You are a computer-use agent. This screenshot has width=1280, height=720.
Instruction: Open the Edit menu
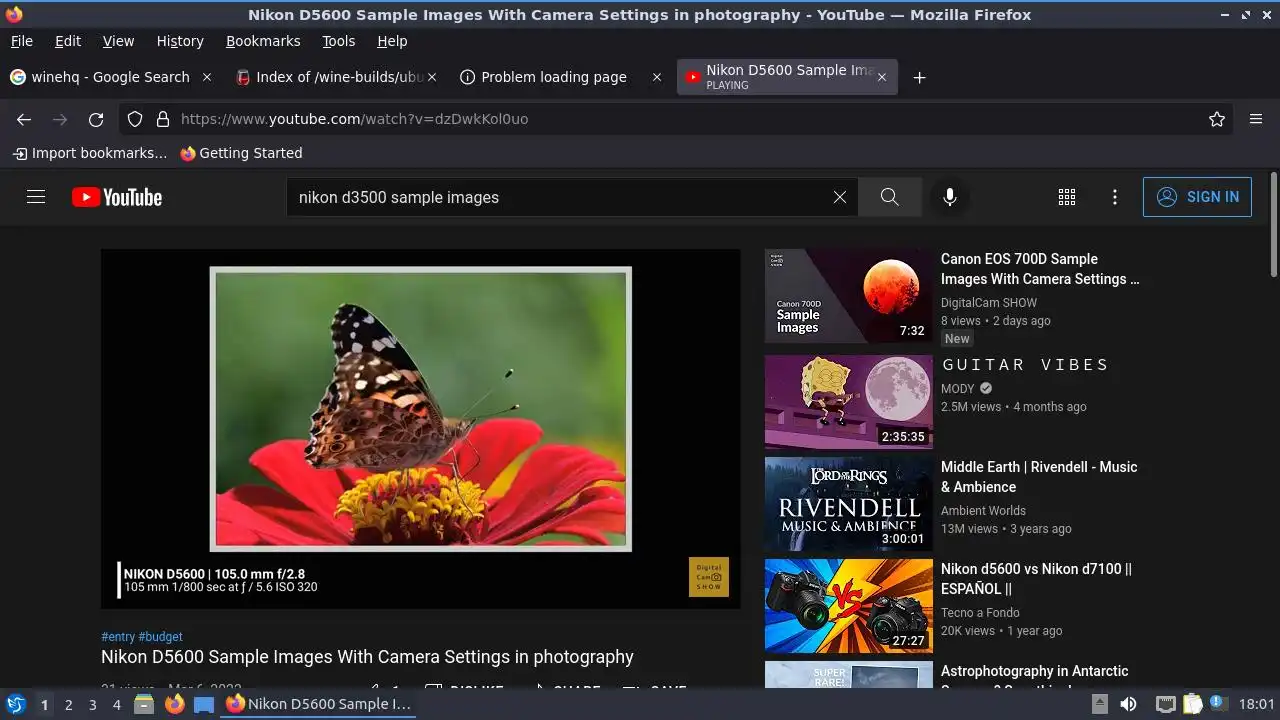(x=68, y=41)
